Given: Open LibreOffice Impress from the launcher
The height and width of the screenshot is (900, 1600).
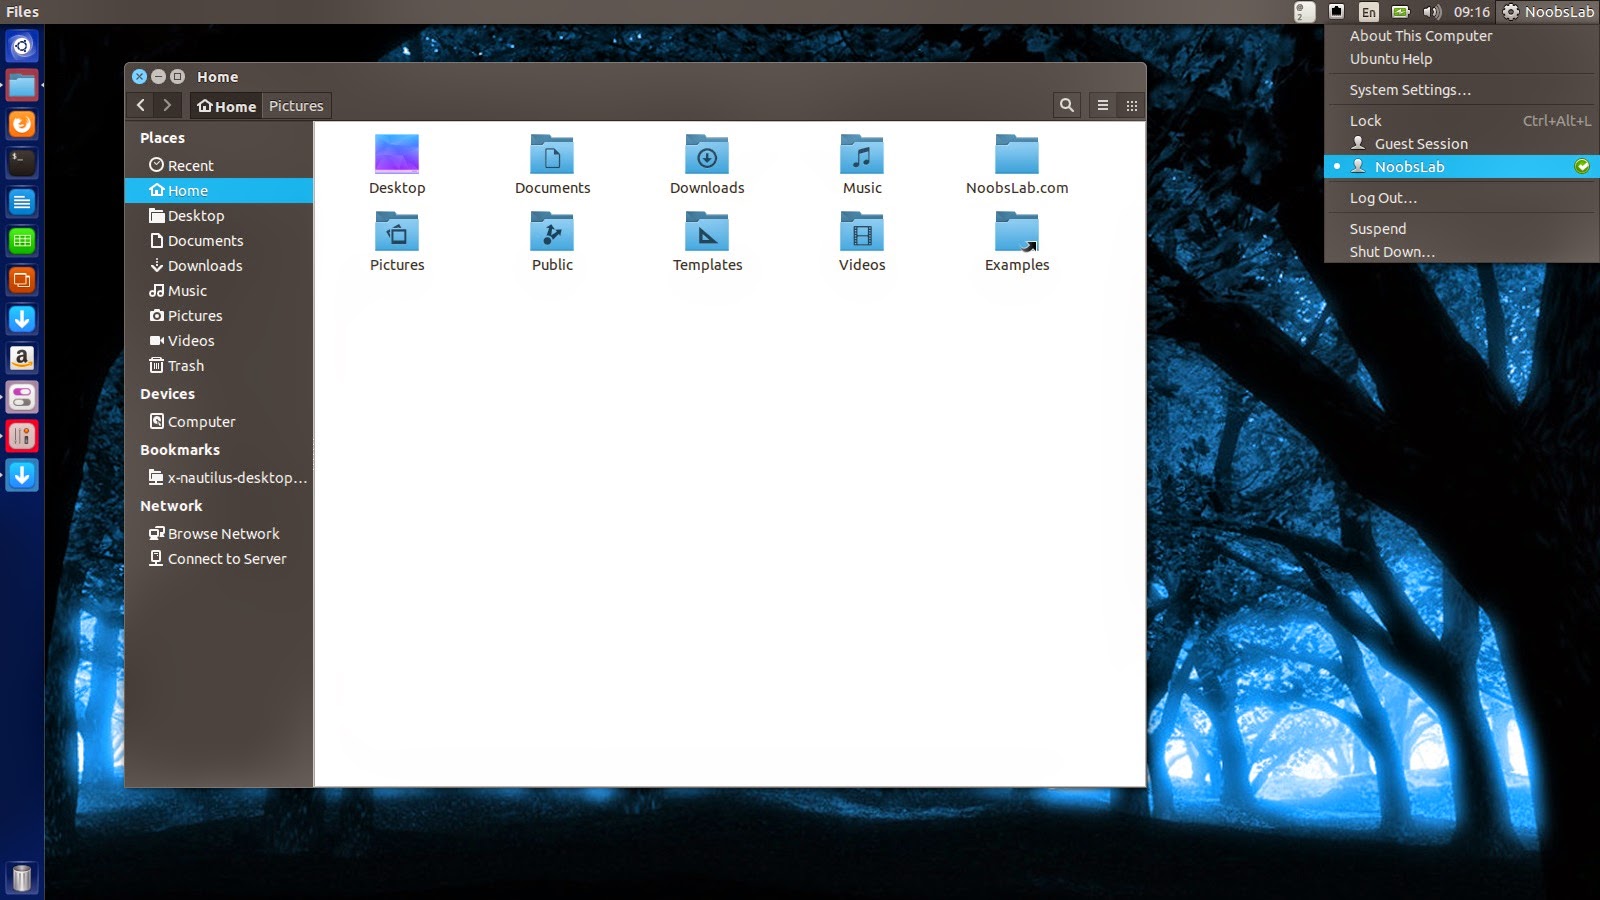Looking at the screenshot, I should 22,280.
